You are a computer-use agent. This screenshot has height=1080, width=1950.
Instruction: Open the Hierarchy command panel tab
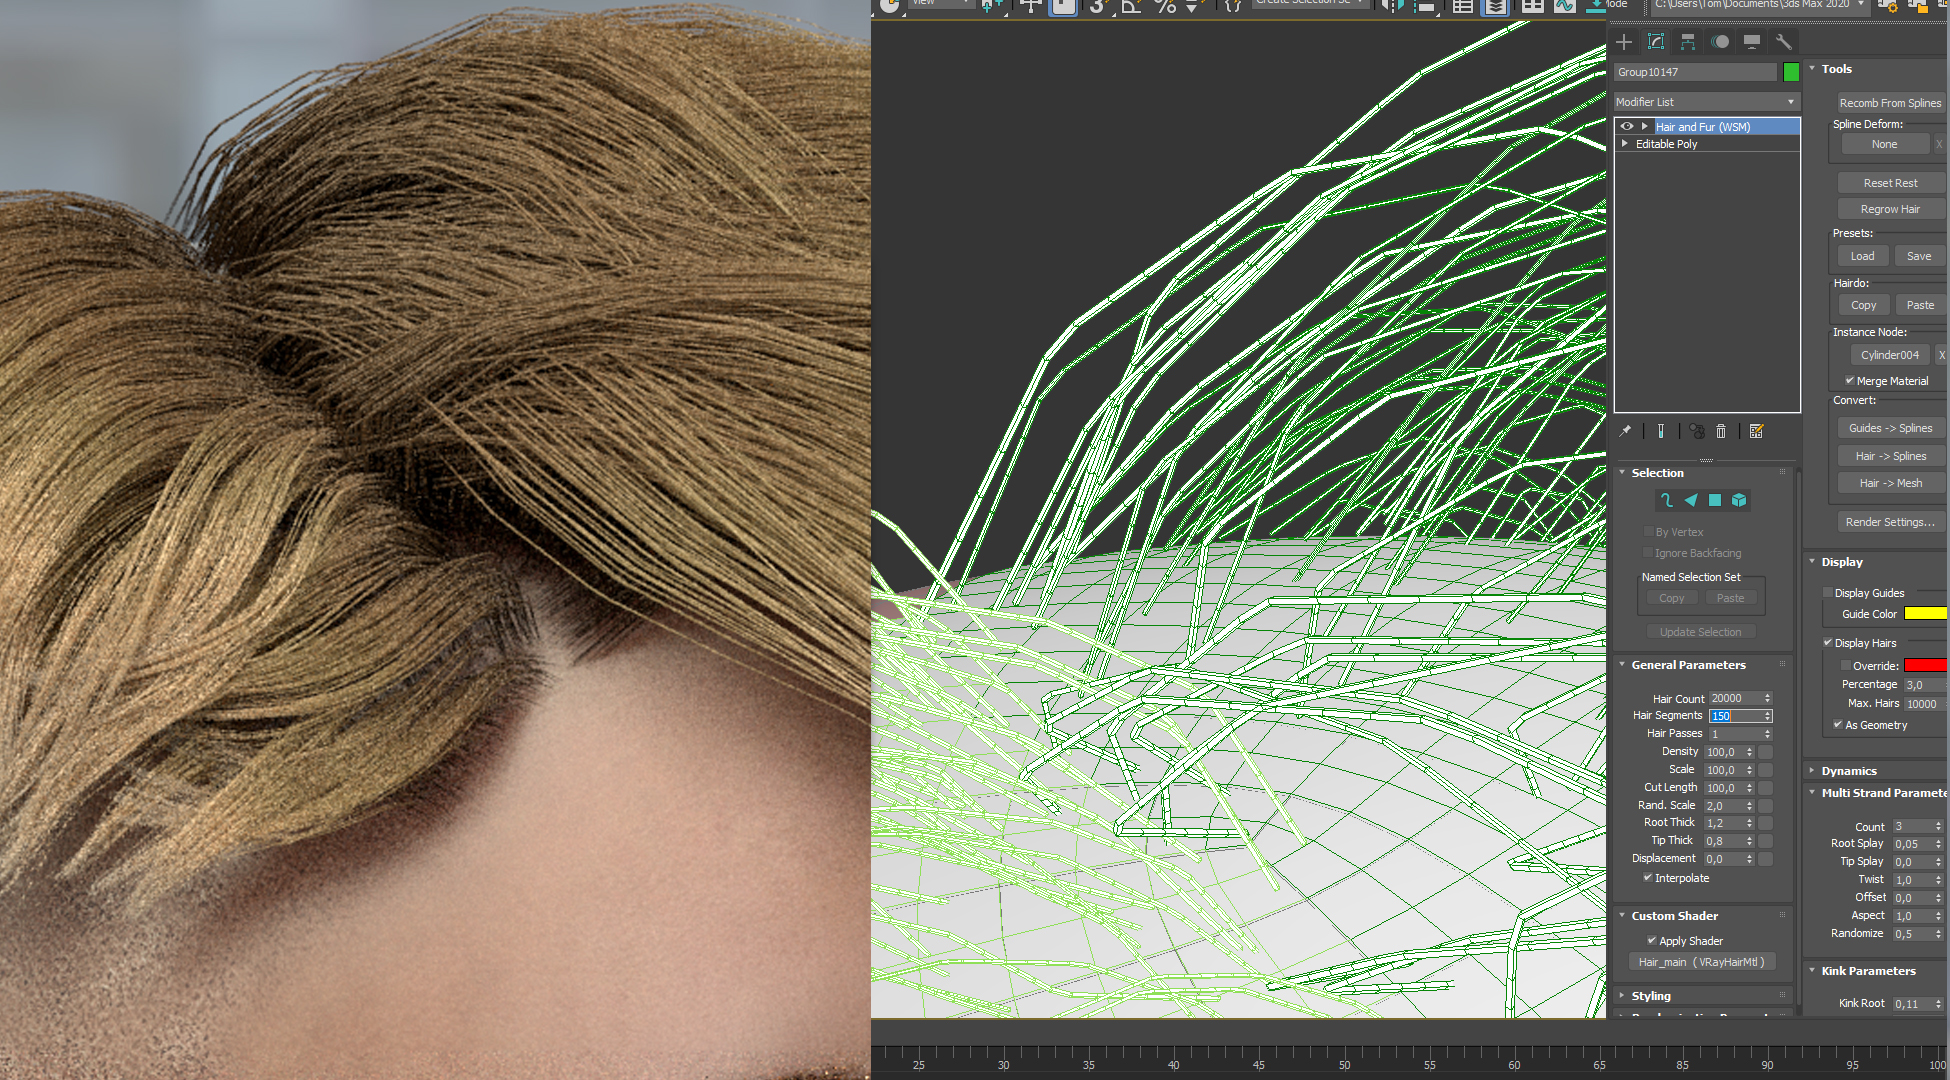point(1688,41)
